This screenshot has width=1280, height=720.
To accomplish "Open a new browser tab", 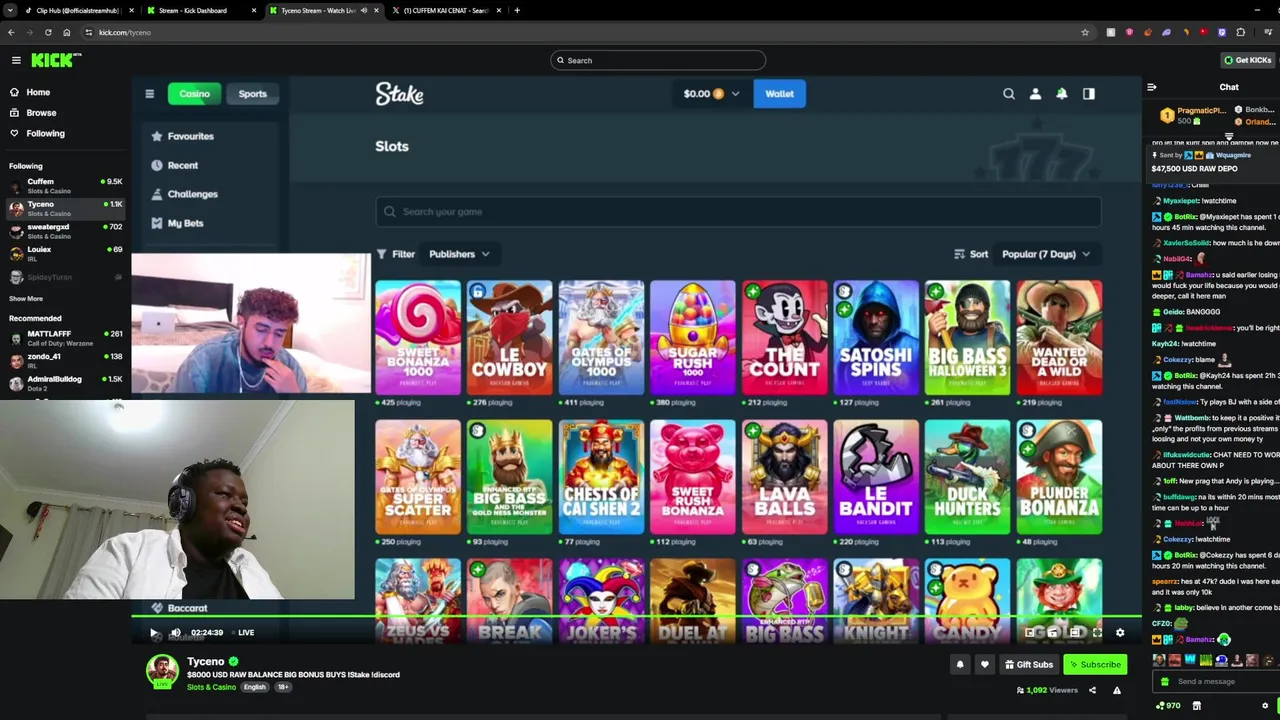I will 517,10.
